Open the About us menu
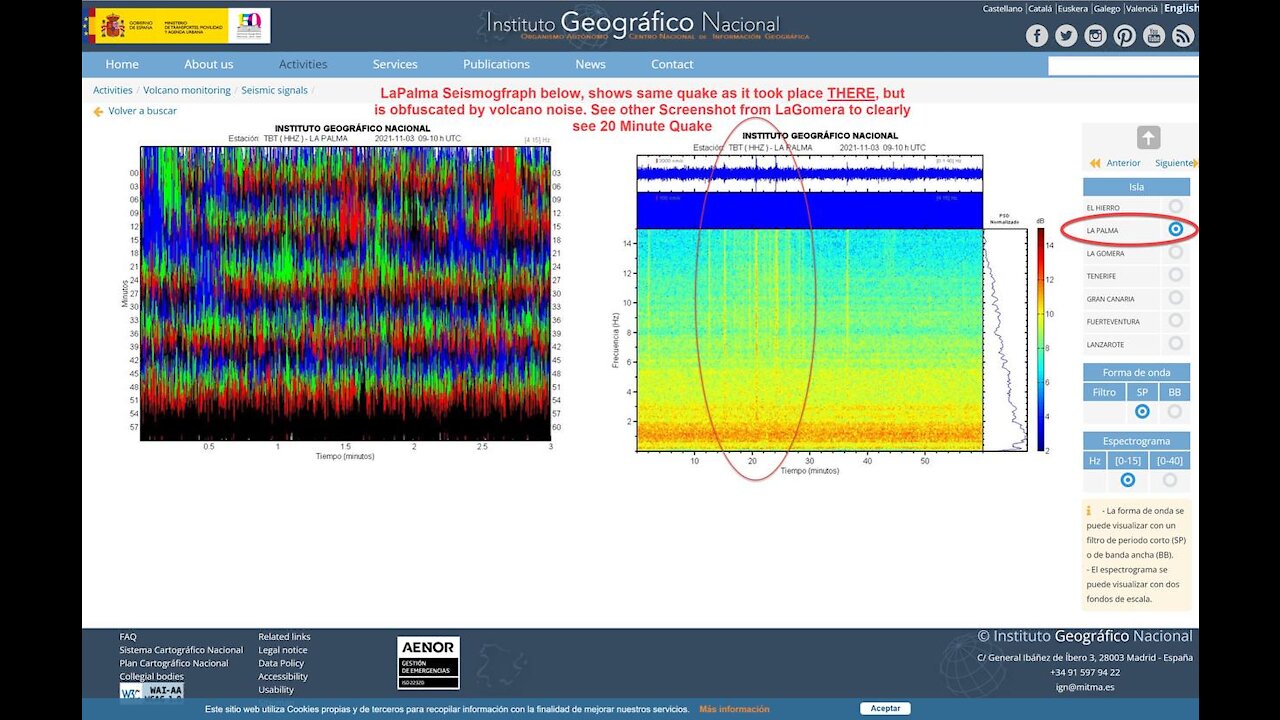 click(x=209, y=64)
